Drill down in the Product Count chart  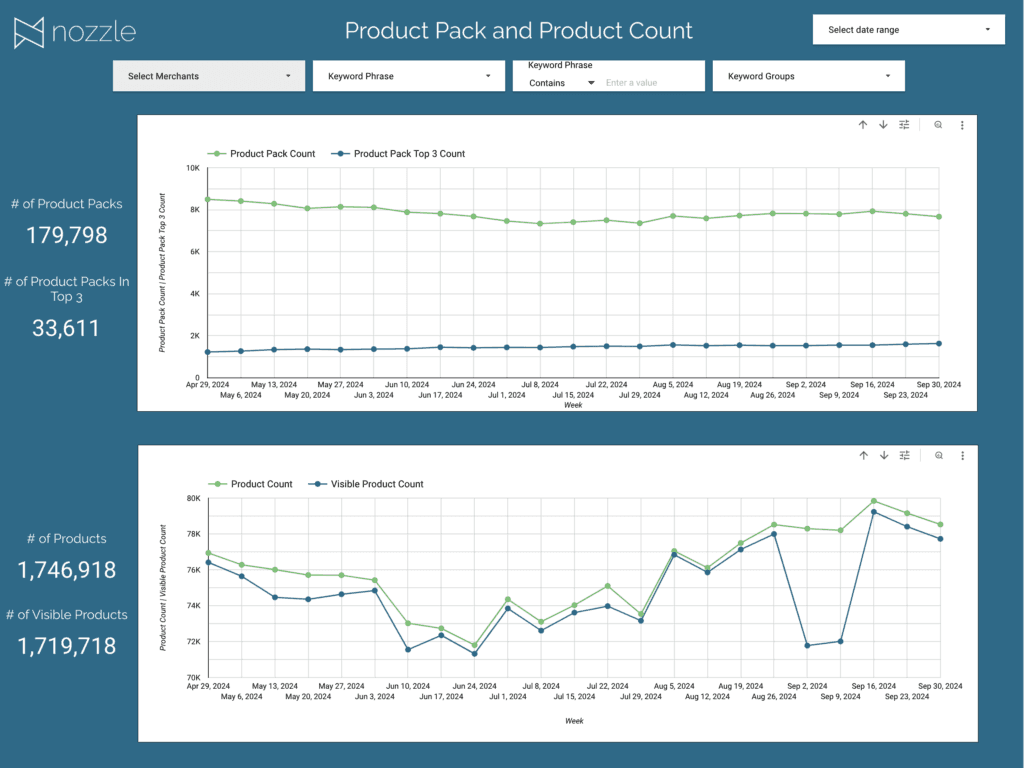tap(884, 455)
